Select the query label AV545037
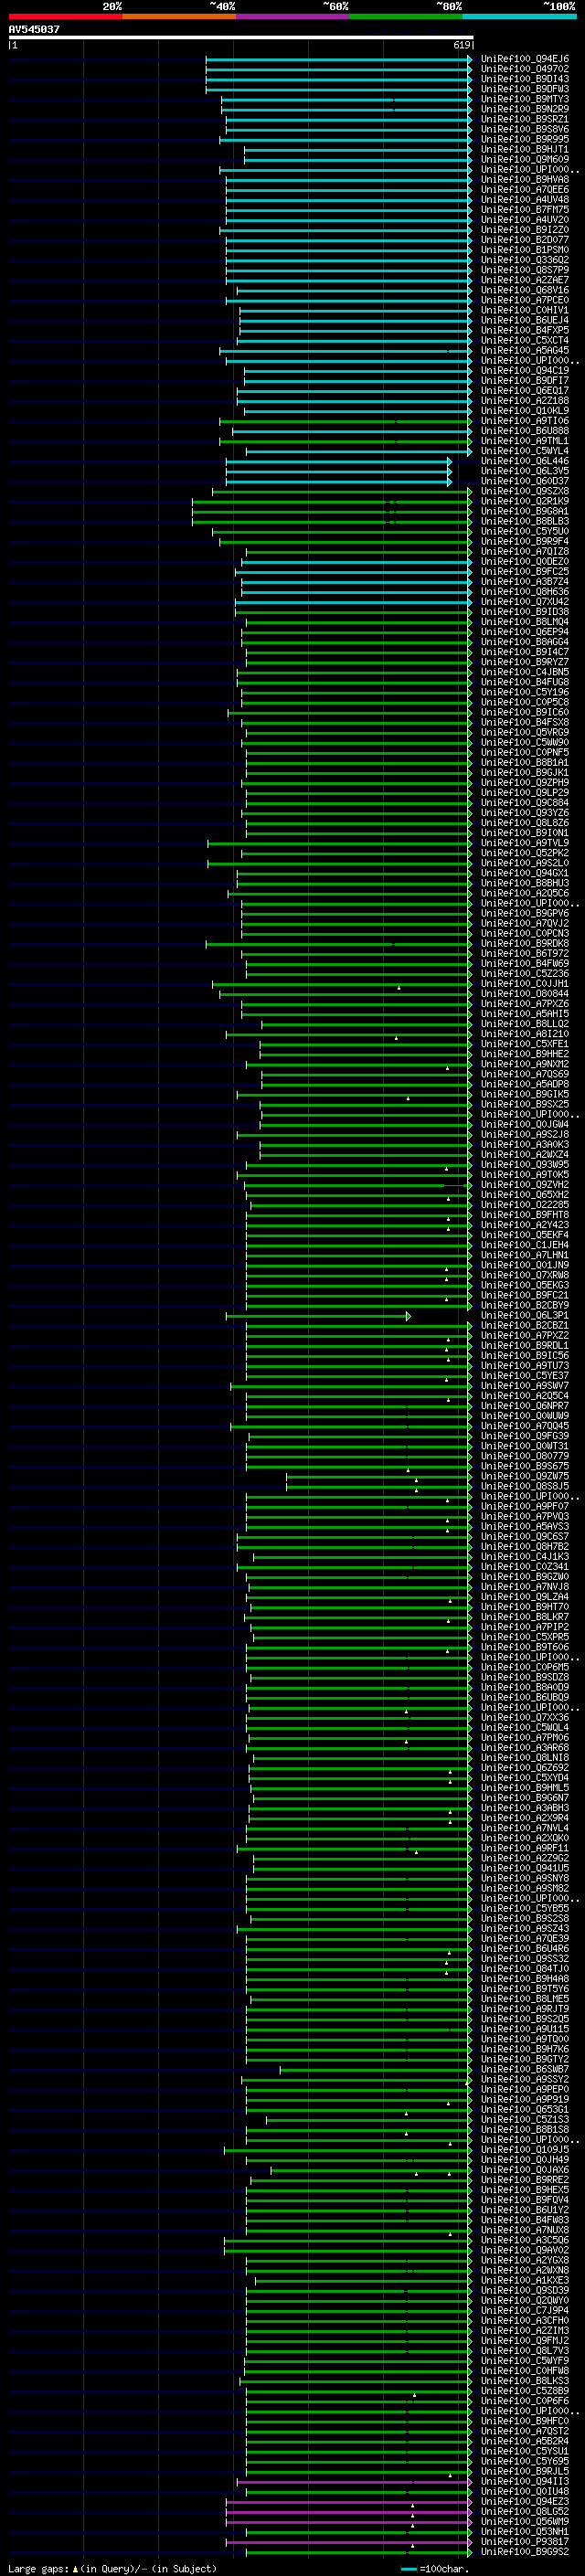The height and width of the screenshot is (2576, 585). point(34,29)
